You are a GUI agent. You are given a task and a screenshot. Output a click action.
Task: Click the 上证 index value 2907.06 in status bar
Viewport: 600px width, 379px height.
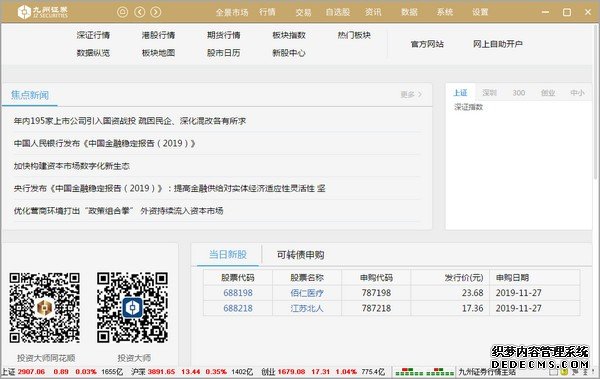click(x=31, y=372)
